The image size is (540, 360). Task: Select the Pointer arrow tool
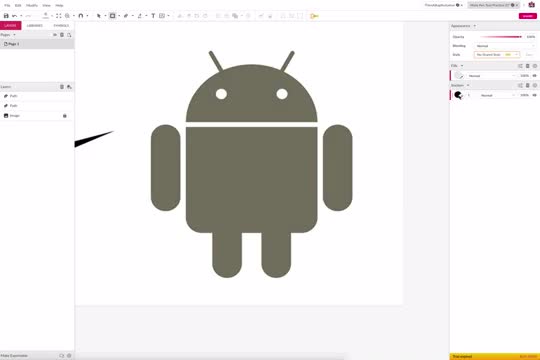coord(98,16)
